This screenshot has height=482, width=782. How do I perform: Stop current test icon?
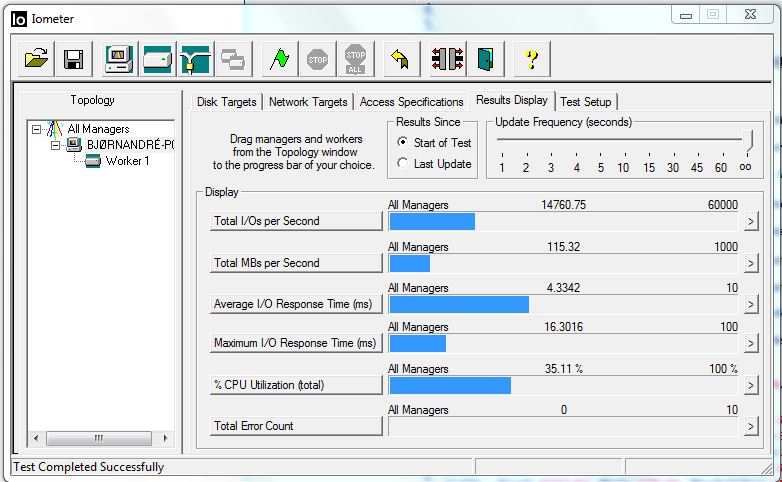pyautogui.click(x=318, y=59)
